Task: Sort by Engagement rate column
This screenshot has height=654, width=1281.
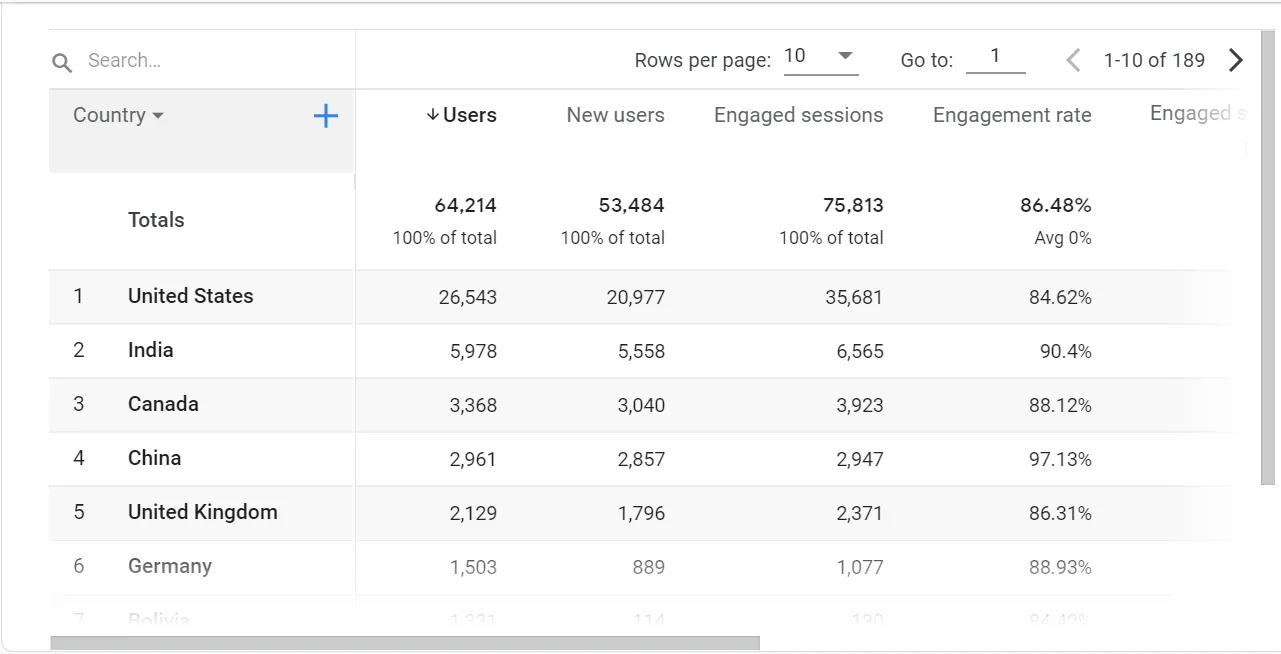Action: pyautogui.click(x=1011, y=115)
